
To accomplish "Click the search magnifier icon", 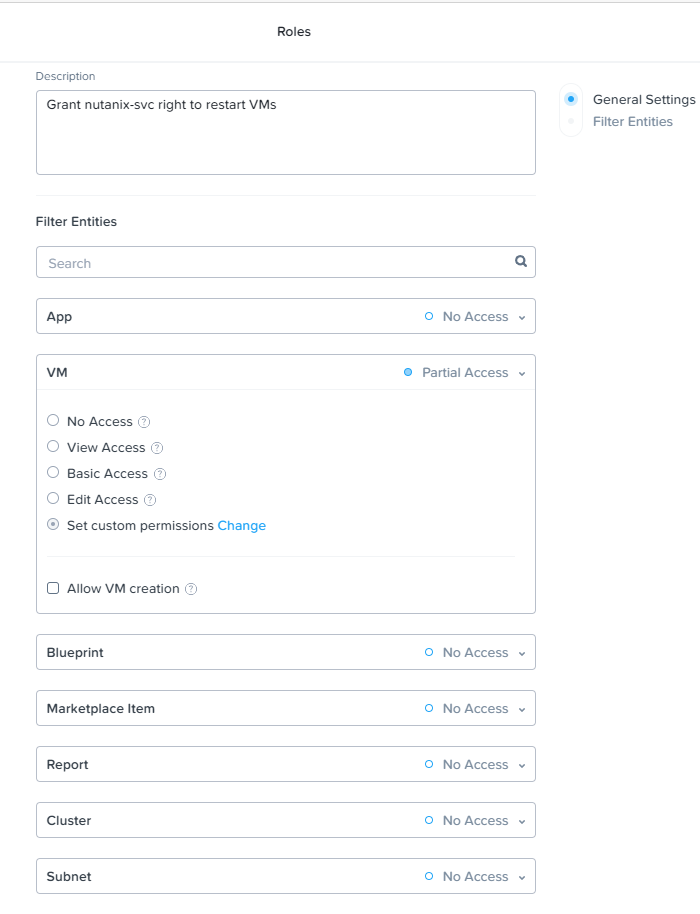I will tap(520, 261).
